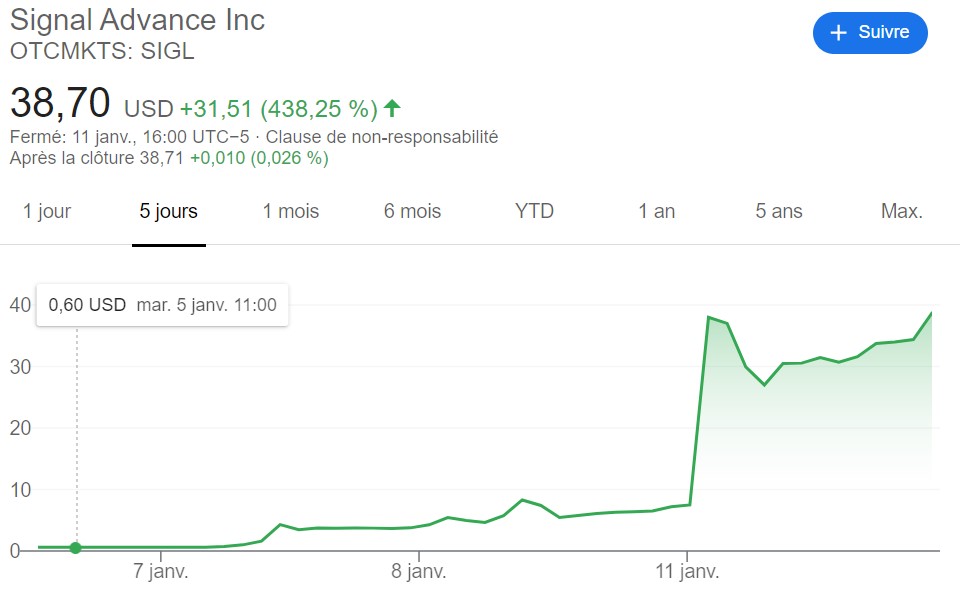Image resolution: width=960 pixels, height=594 pixels.
Task: Select the "5 ans" tab
Action: (x=779, y=212)
